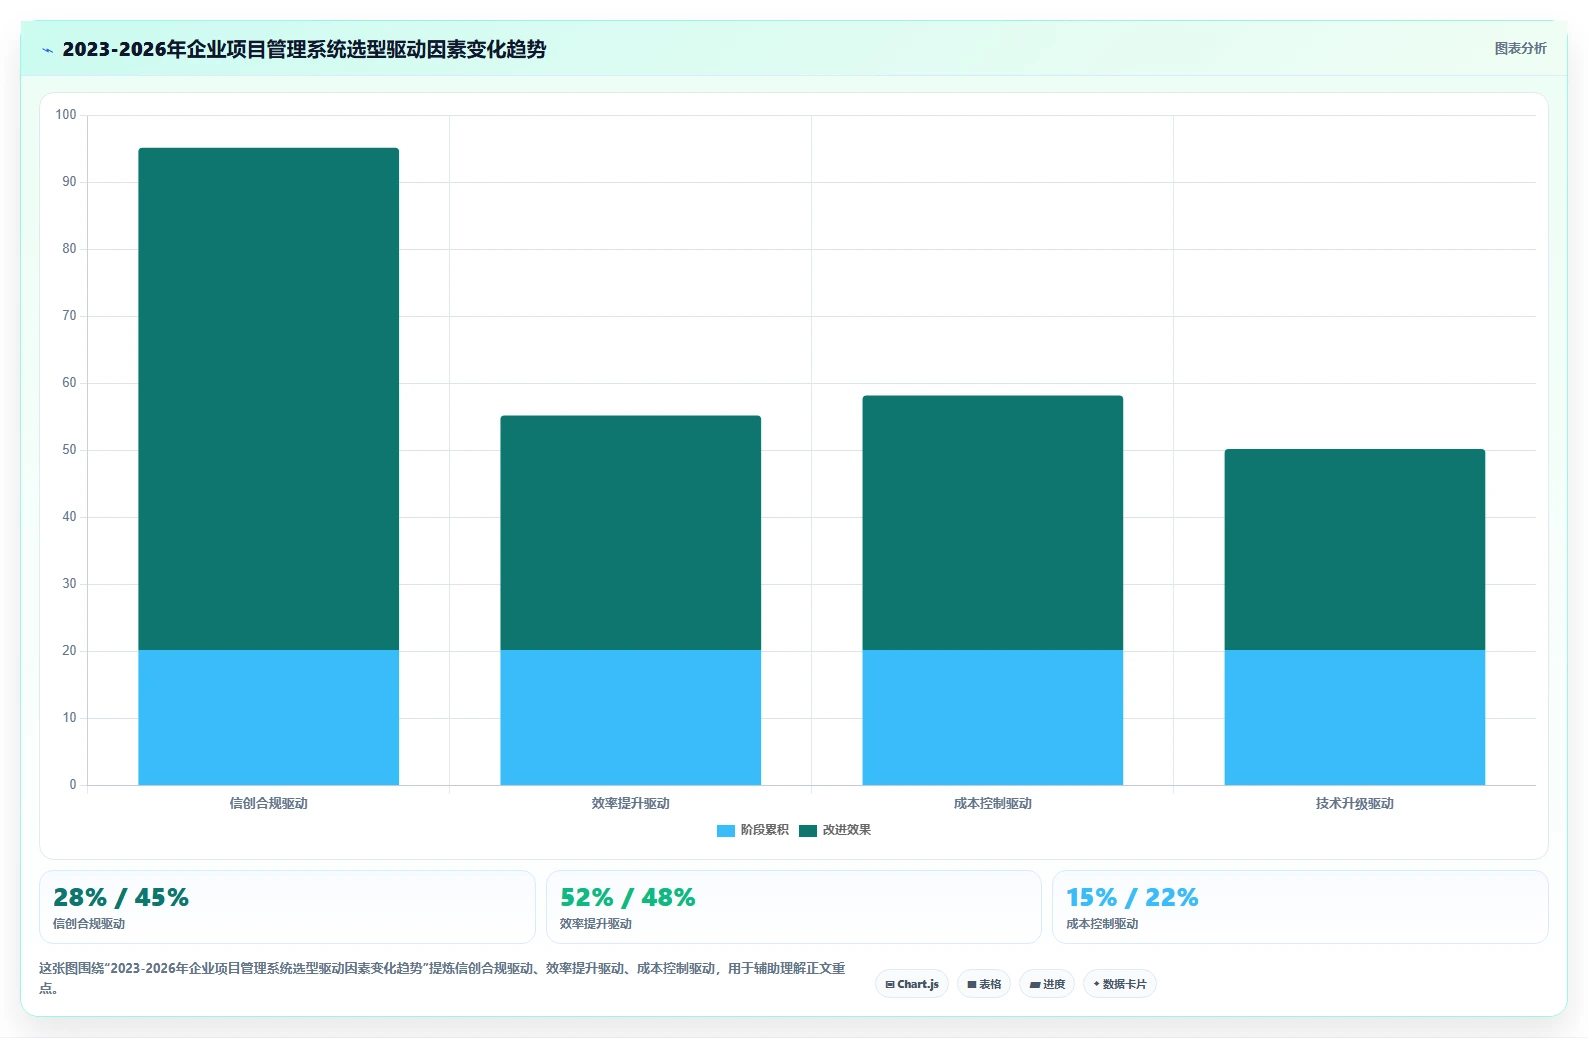Viewport: 1588px width, 1038px height.
Task: Click the blue 阶段累积 bar segment for 成本控制驱动
Action: click(x=992, y=718)
